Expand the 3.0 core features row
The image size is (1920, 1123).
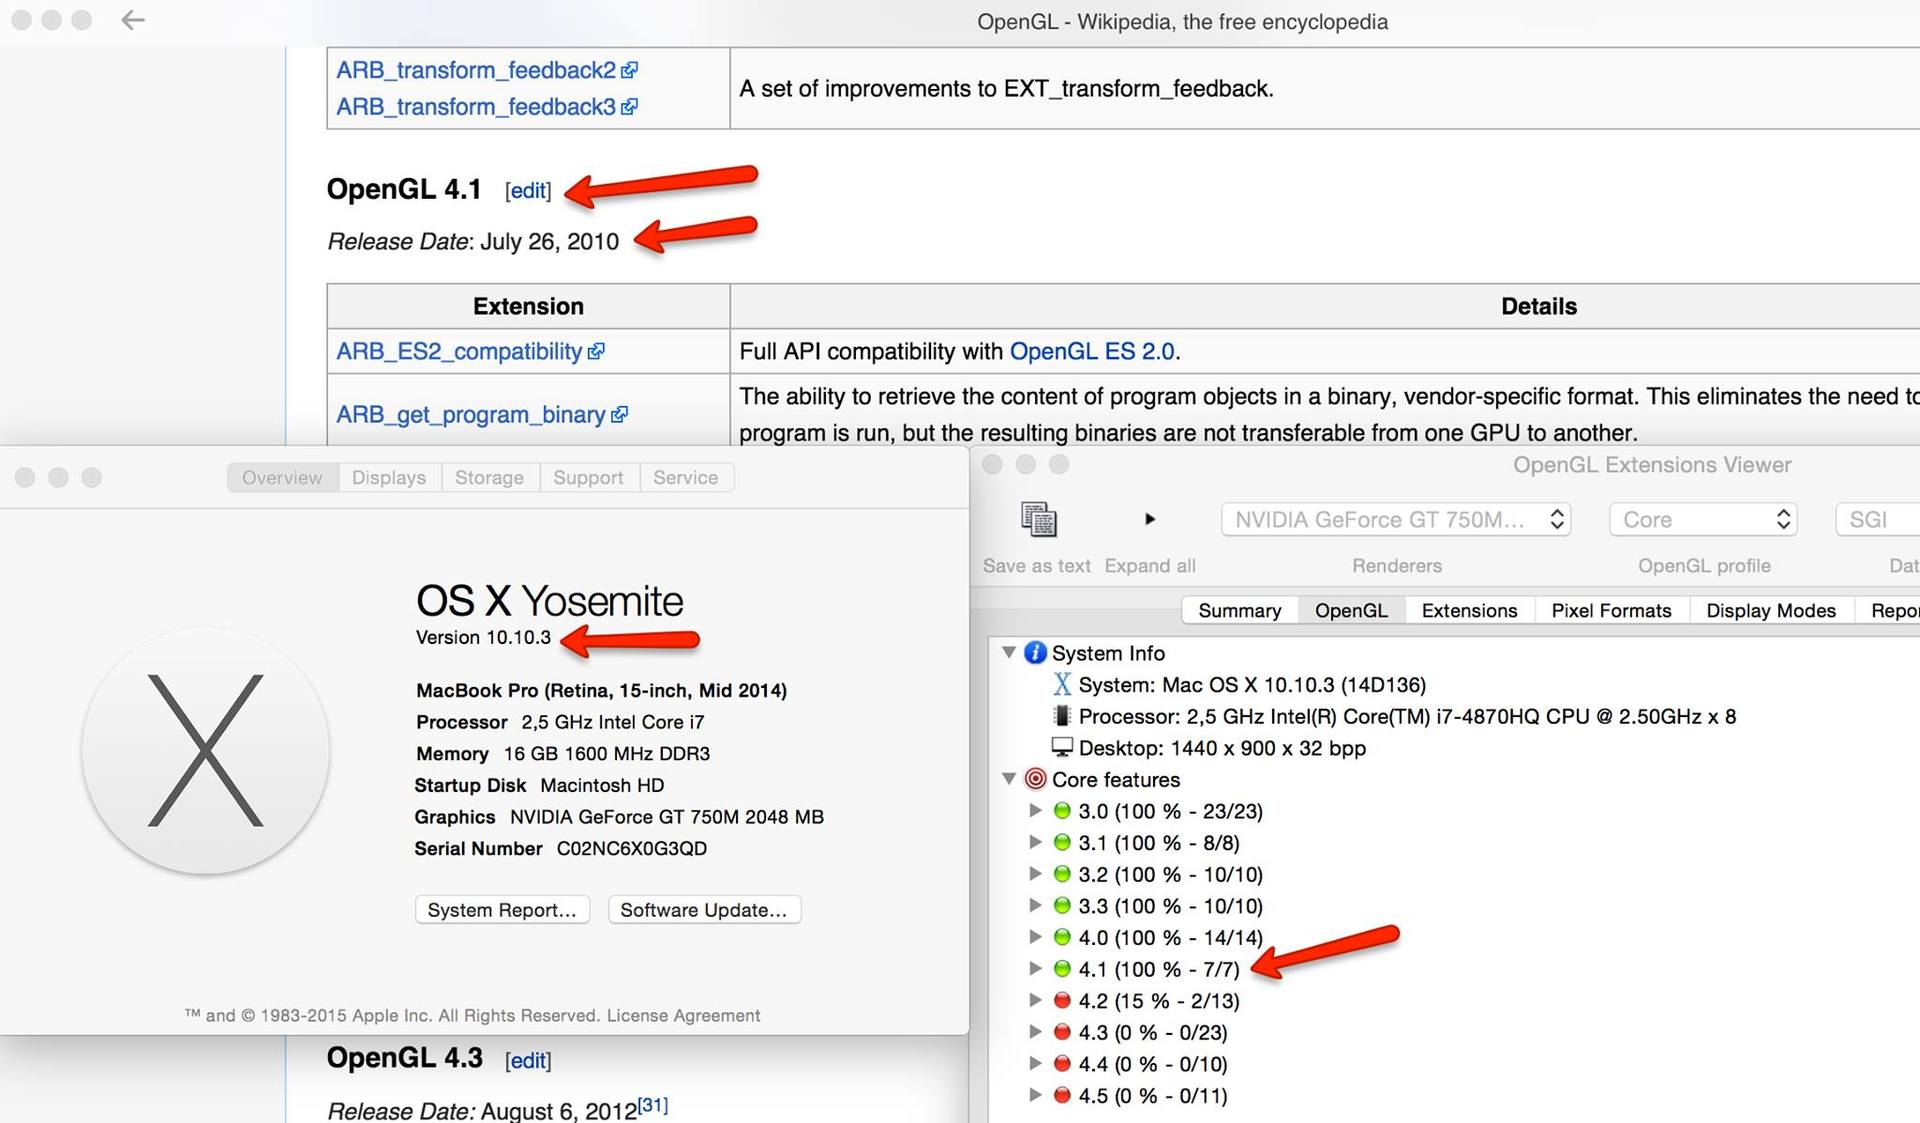1035,810
